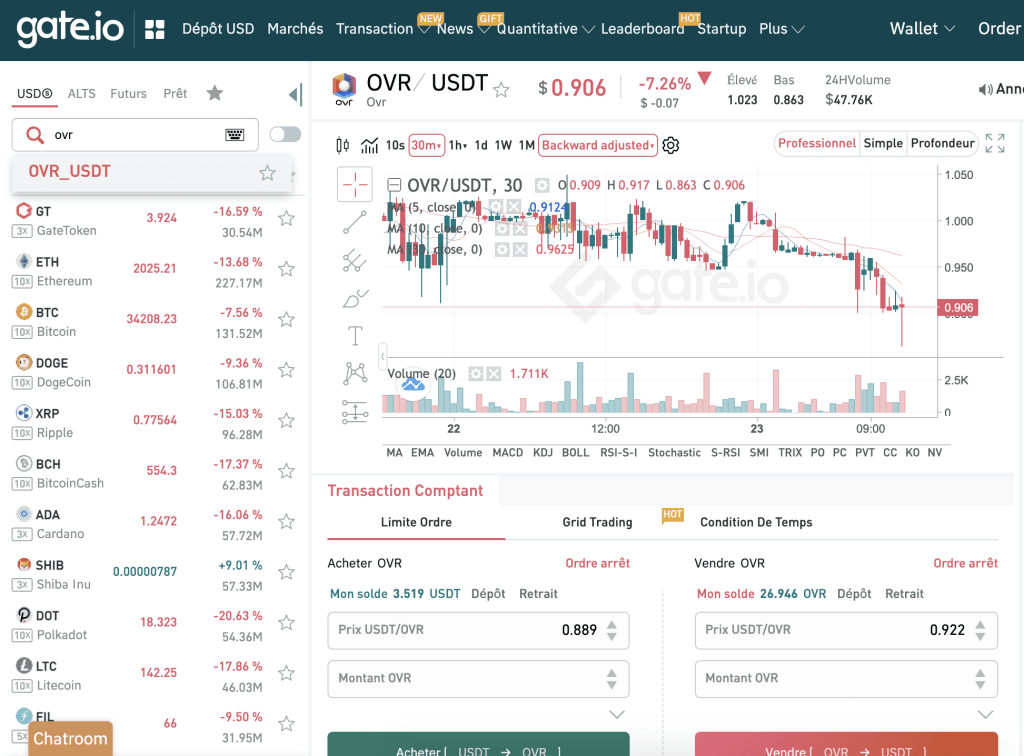Collapse the OVR/USDT chart legend box

pyautogui.click(x=394, y=185)
